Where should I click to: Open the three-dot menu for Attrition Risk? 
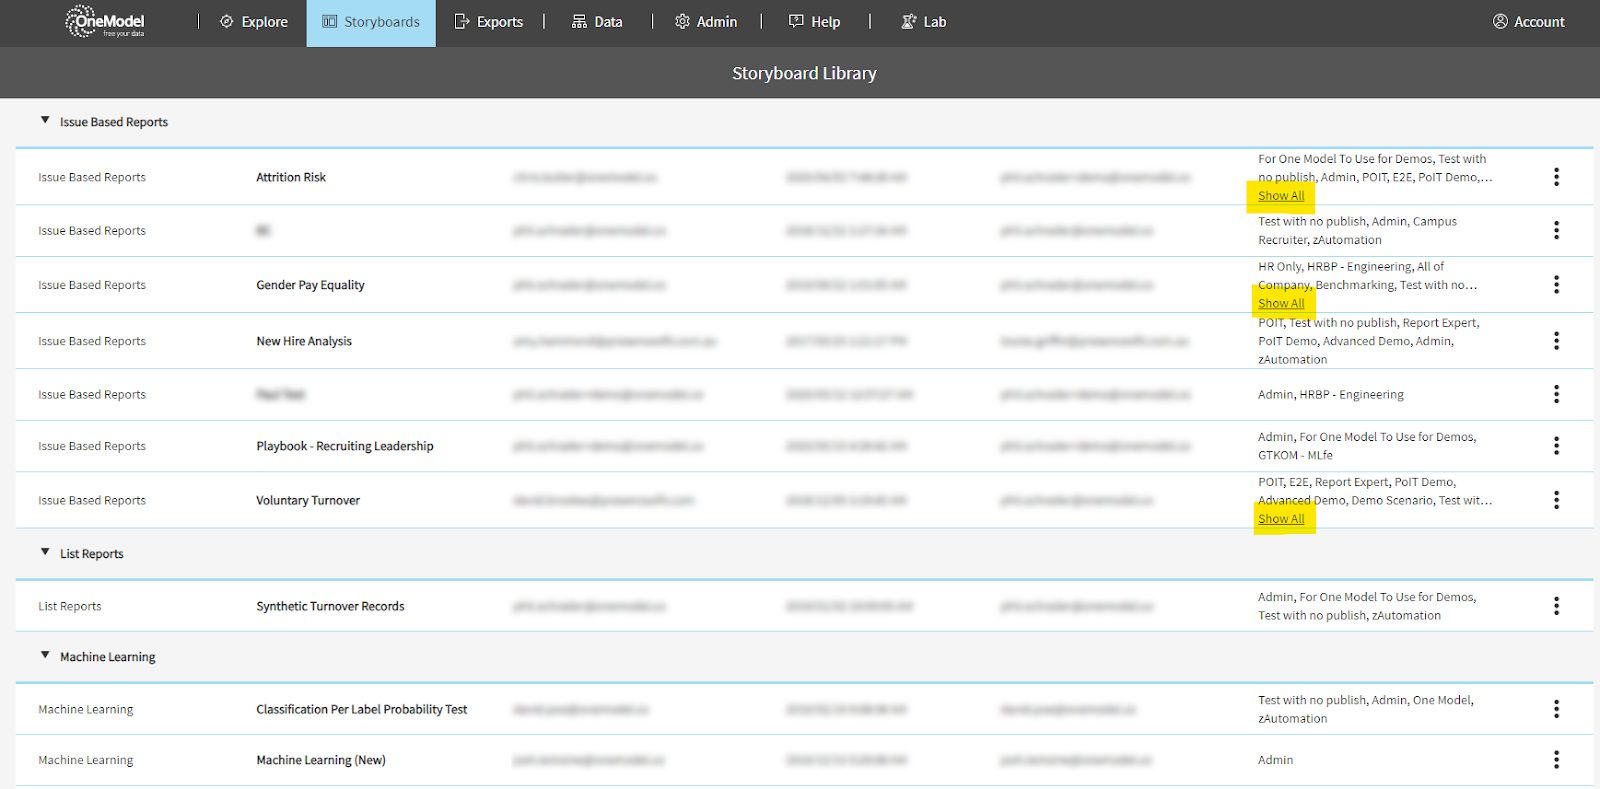[1556, 177]
